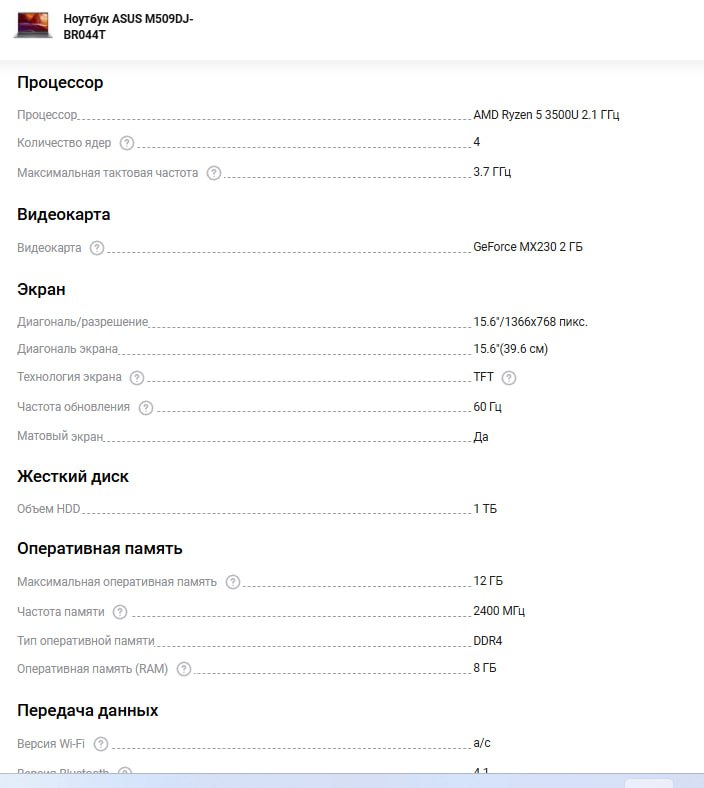Click help icon for Частота памяти
Viewport: 704px width, 788px height.
click(x=120, y=612)
